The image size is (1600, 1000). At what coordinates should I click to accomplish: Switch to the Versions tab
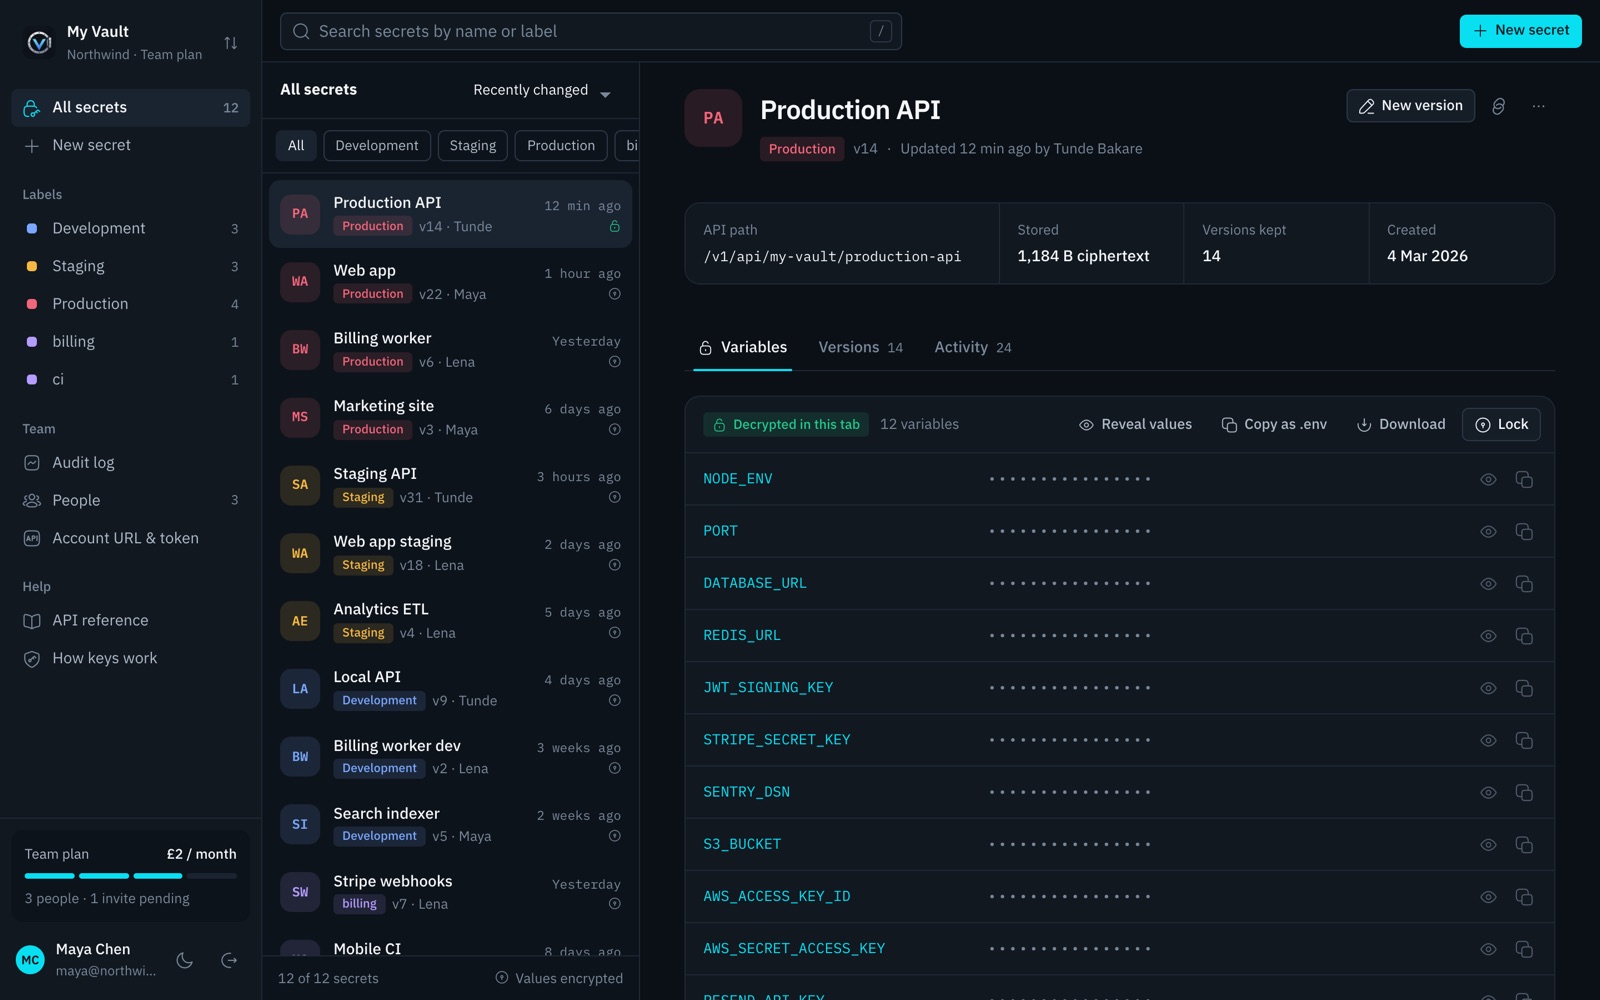point(860,347)
